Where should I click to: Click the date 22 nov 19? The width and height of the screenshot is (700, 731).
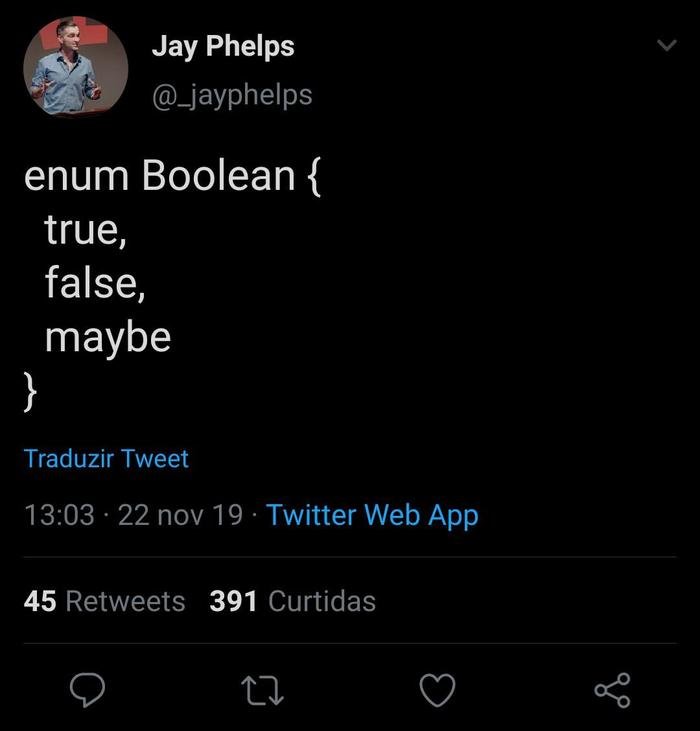pos(180,515)
